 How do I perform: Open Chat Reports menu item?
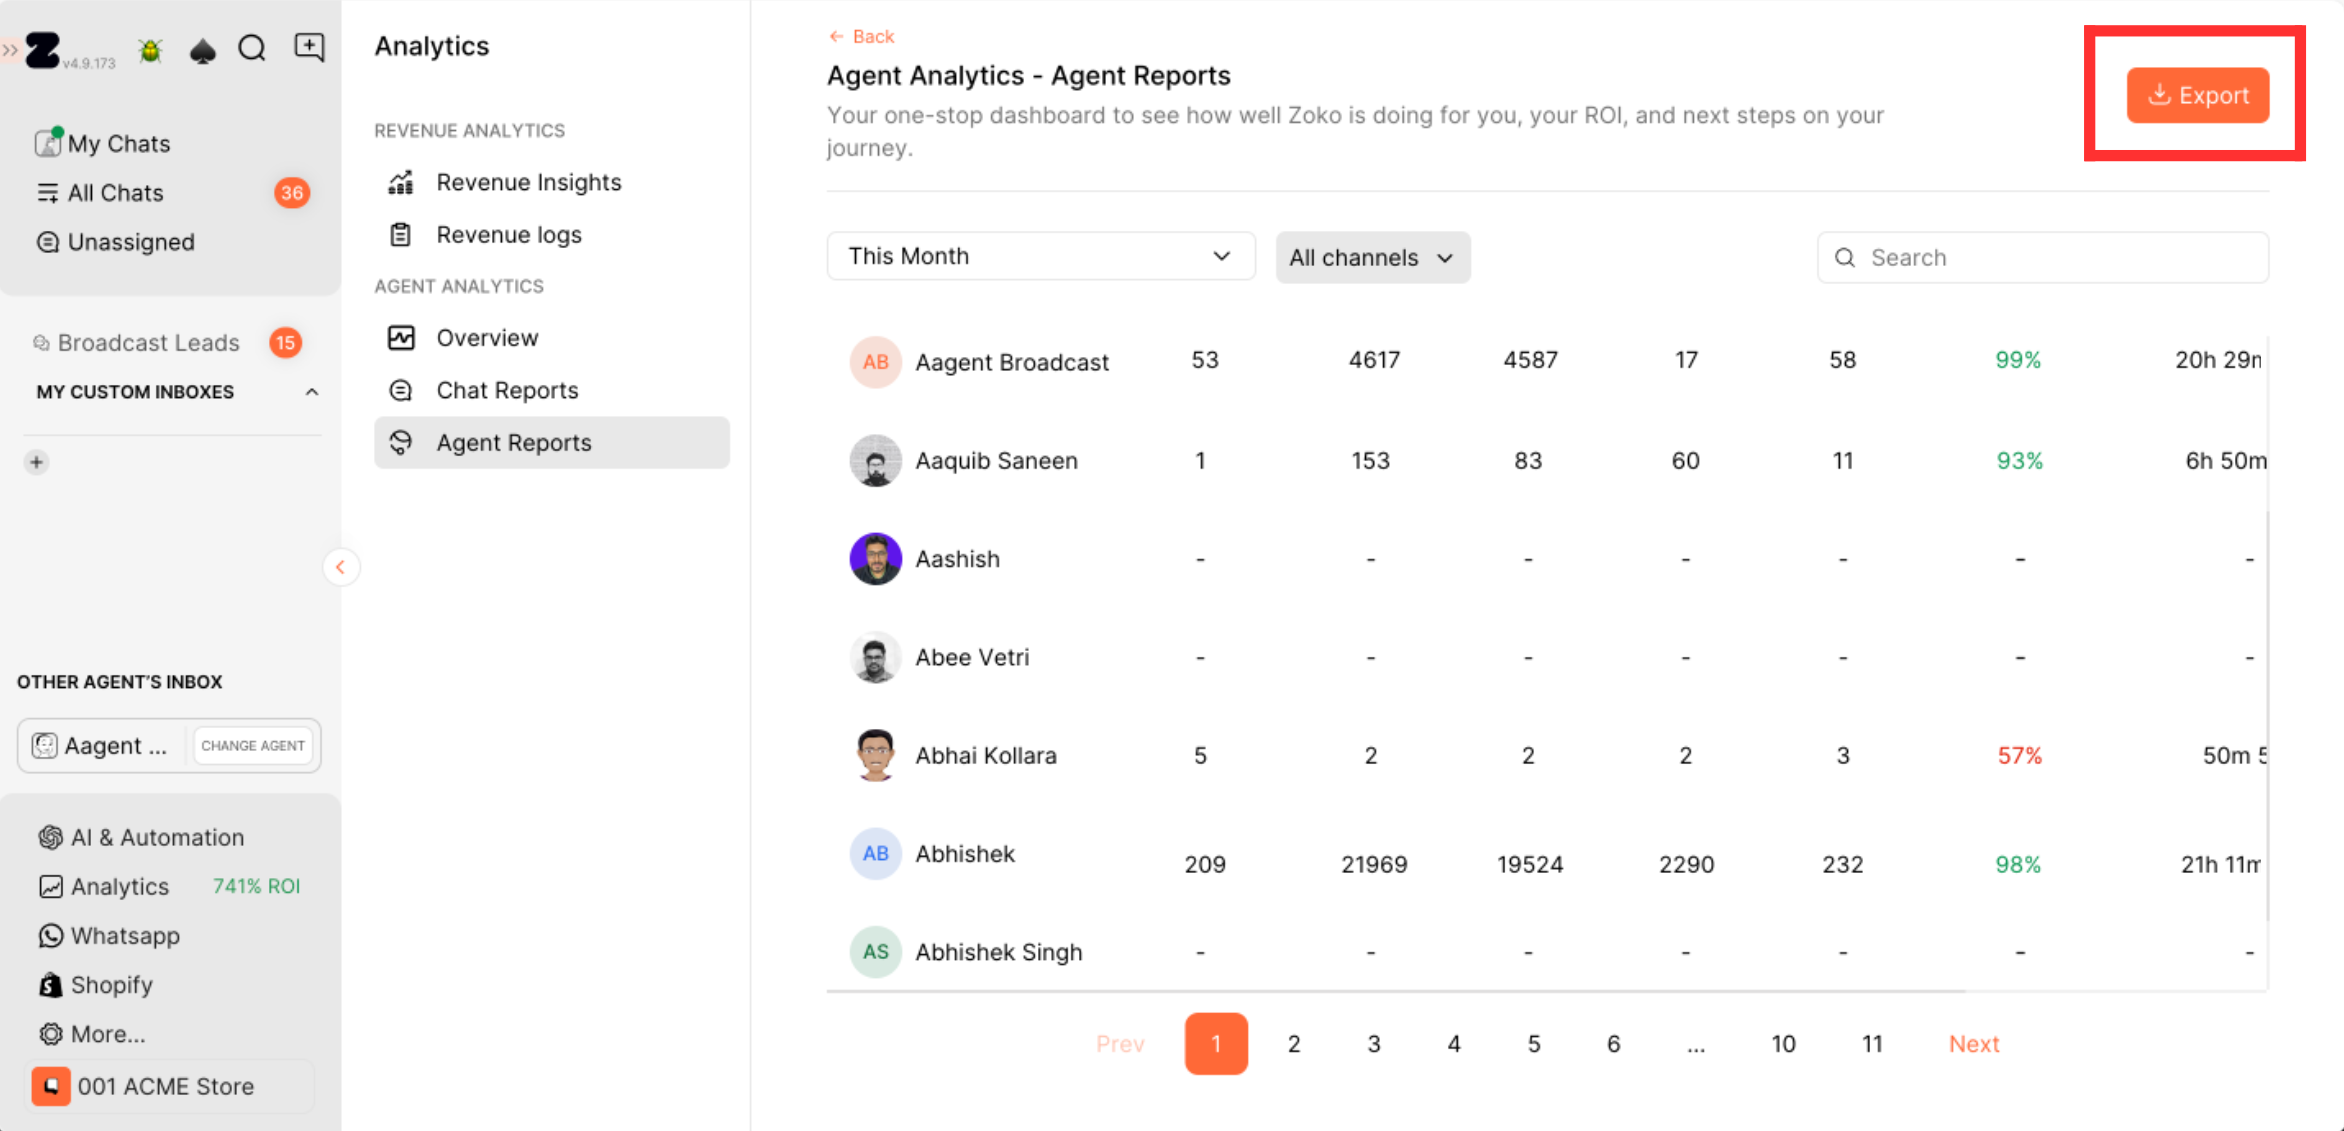click(x=507, y=390)
